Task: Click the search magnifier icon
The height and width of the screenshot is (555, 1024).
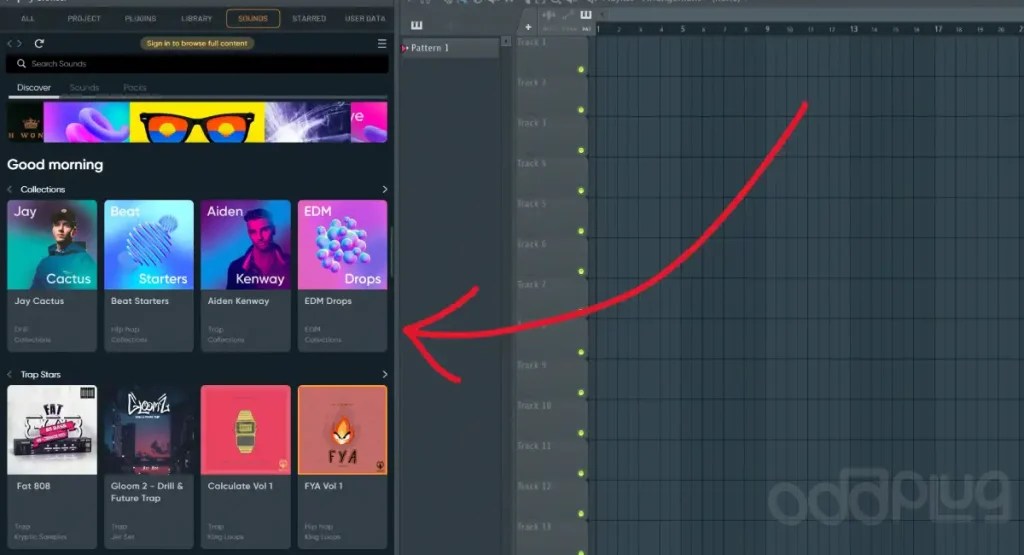Action: pyautogui.click(x=21, y=63)
